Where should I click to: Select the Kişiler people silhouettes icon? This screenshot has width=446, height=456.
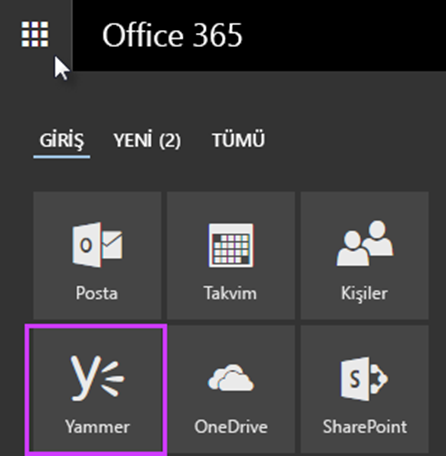click(x=365, y=243)
